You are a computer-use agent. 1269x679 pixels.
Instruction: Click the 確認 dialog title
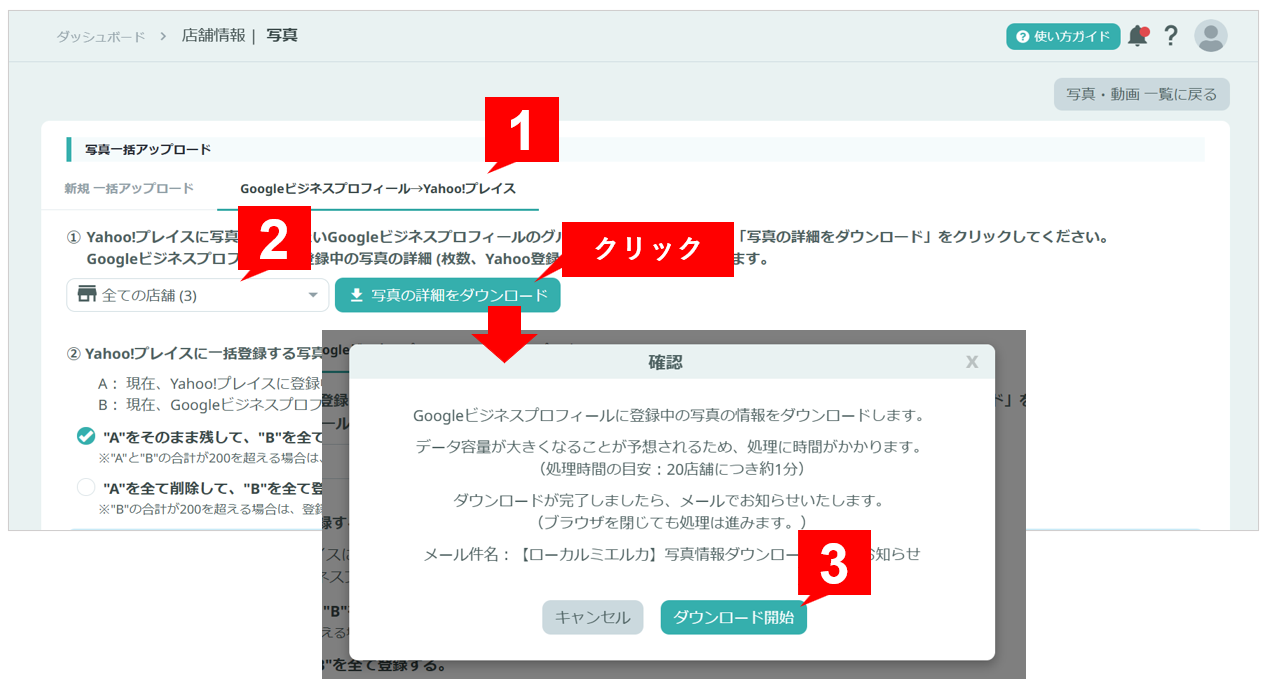click(665, 362)
